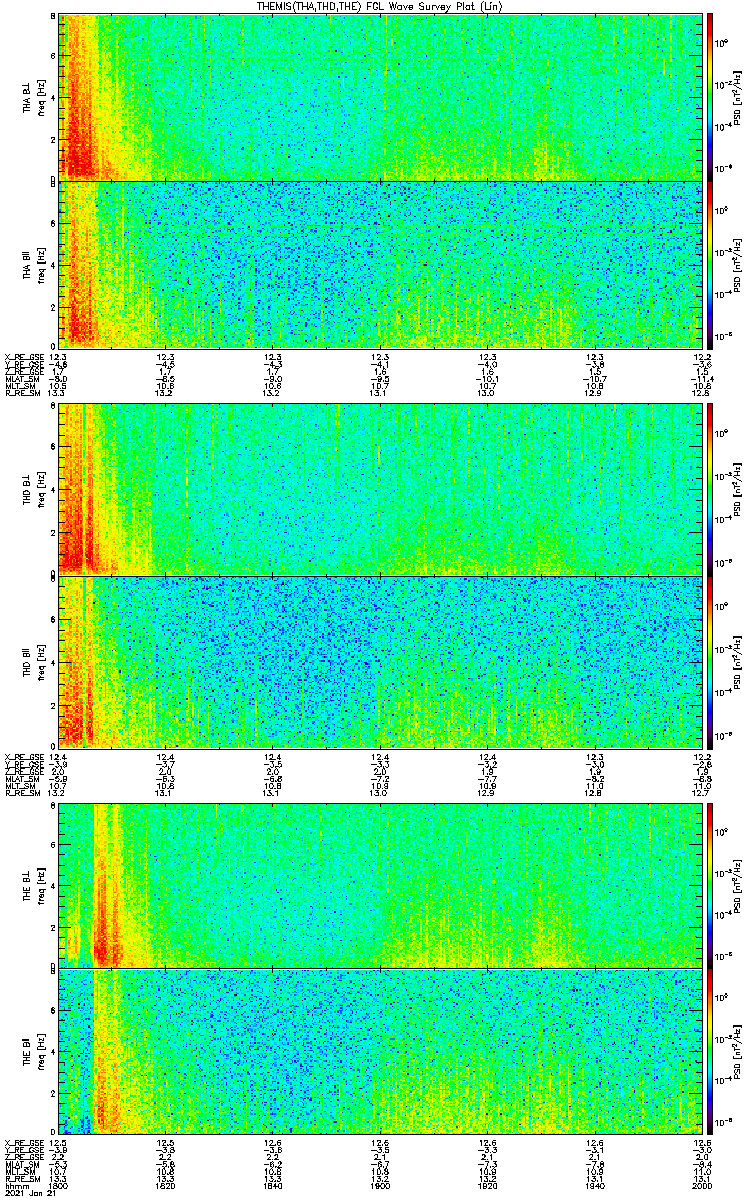Click the R_RE_SM row label under THD panels
This screenshot has width=750, height=1200.
tap(21, 794)
